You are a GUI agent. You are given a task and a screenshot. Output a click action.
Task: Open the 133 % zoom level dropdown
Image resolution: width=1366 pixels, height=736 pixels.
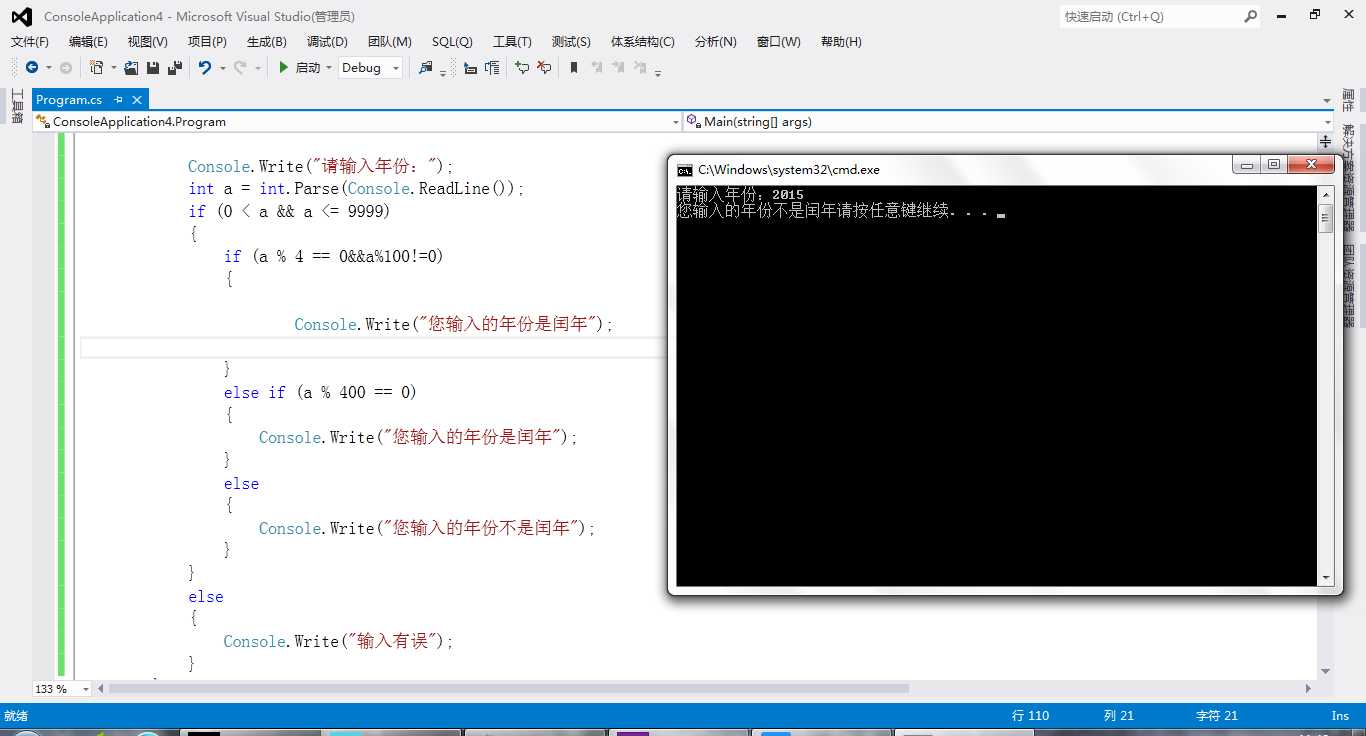[85, 689]
